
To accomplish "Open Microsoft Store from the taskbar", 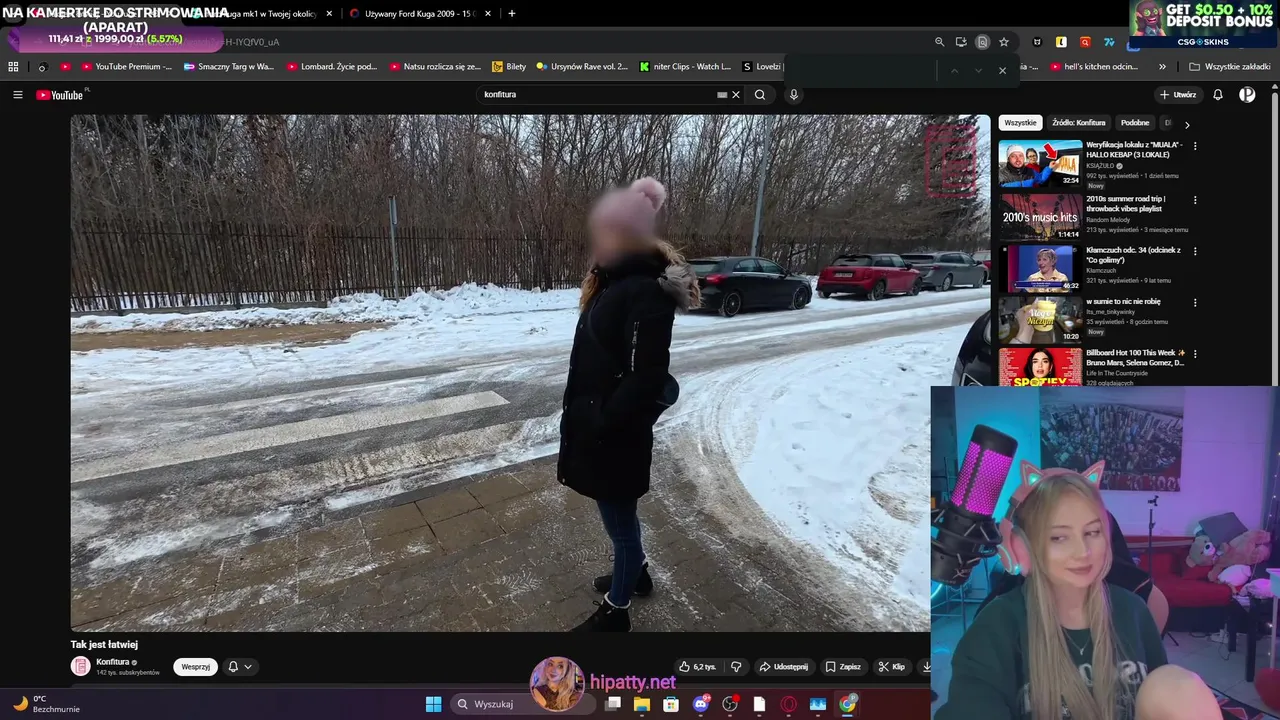I will [671, 704].
